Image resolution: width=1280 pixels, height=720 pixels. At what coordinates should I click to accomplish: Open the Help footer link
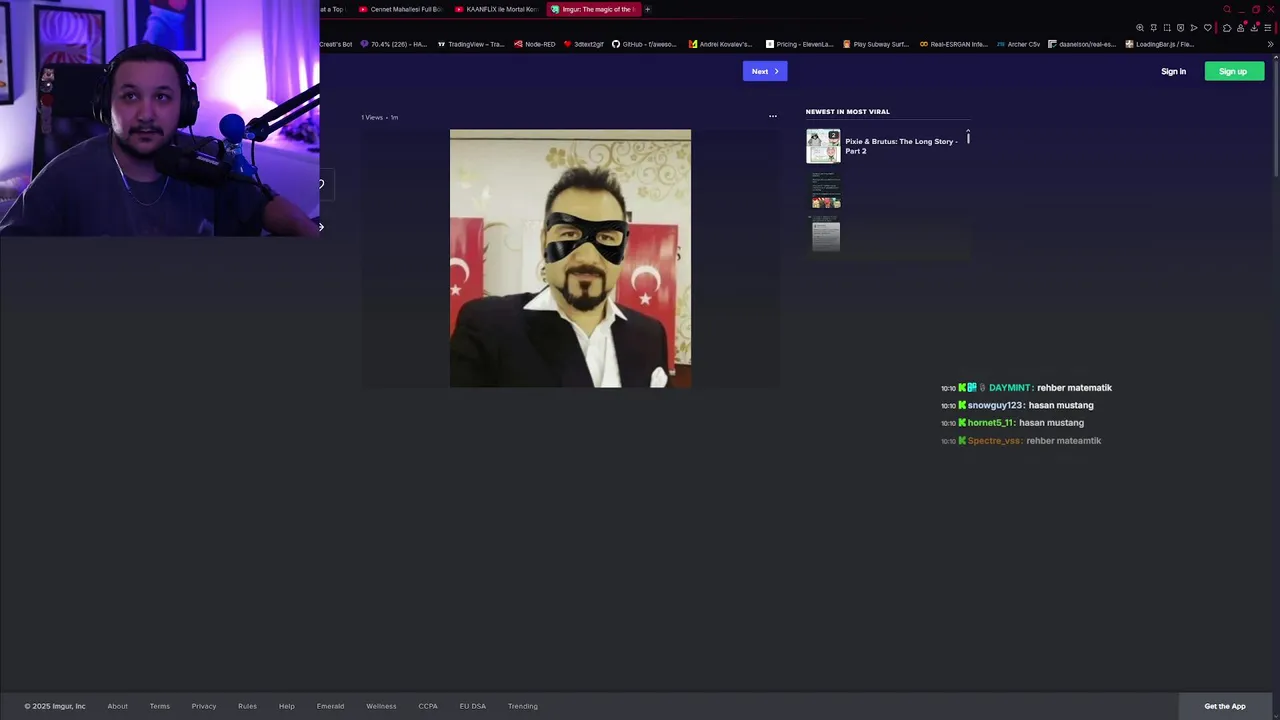(287, 706)
